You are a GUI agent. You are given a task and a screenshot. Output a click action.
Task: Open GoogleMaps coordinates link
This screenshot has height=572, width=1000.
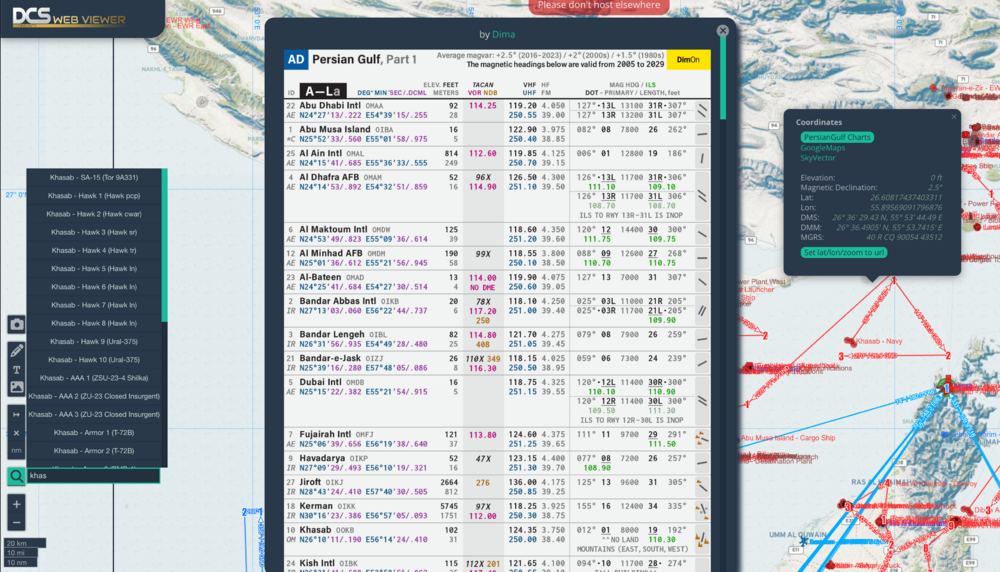click(823, 147)
